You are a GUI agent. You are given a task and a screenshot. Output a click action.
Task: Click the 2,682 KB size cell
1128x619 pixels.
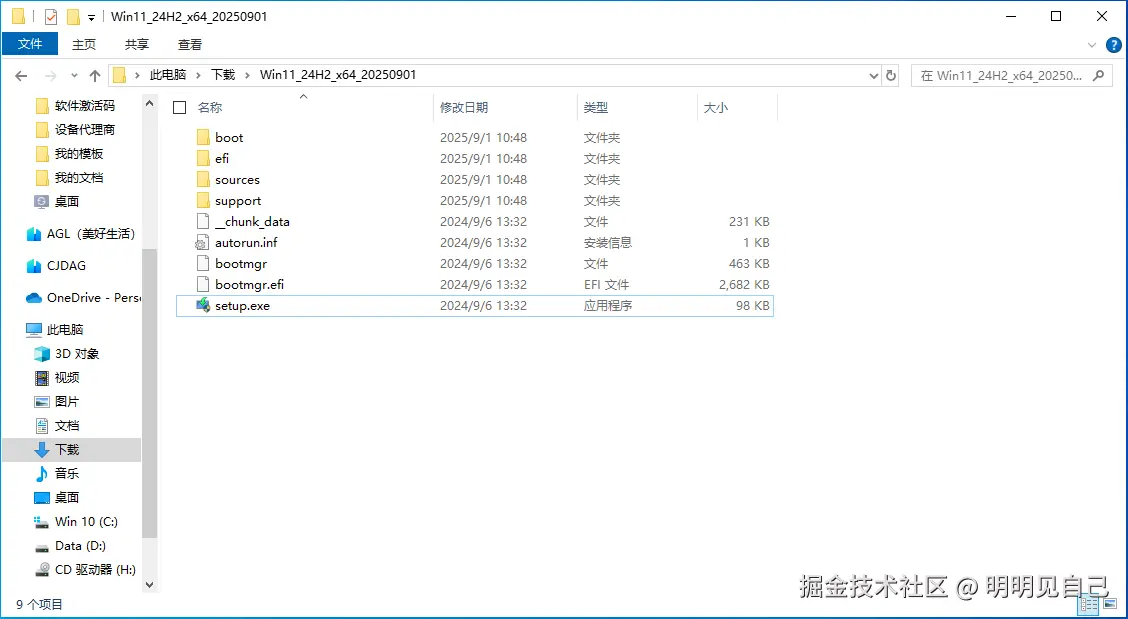pyautogui.click(x=744, y=284)
